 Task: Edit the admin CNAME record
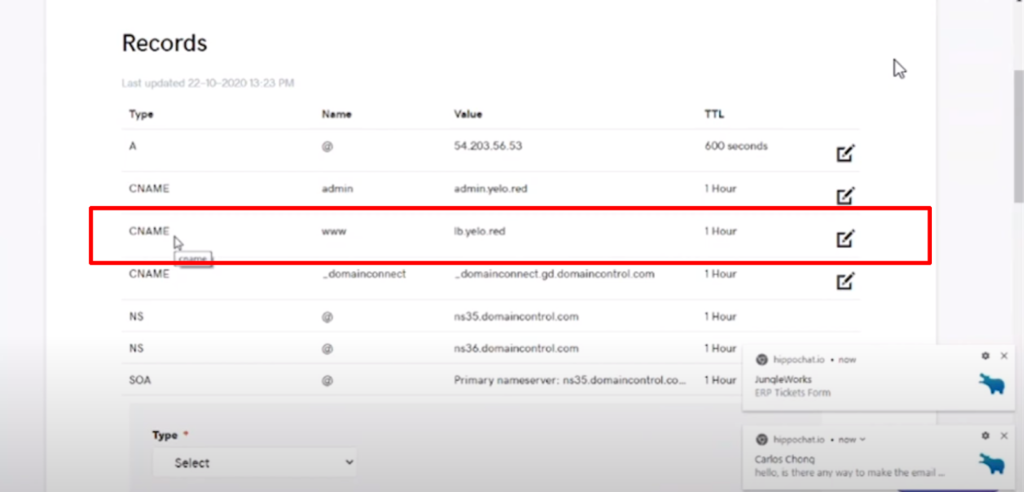845,195
